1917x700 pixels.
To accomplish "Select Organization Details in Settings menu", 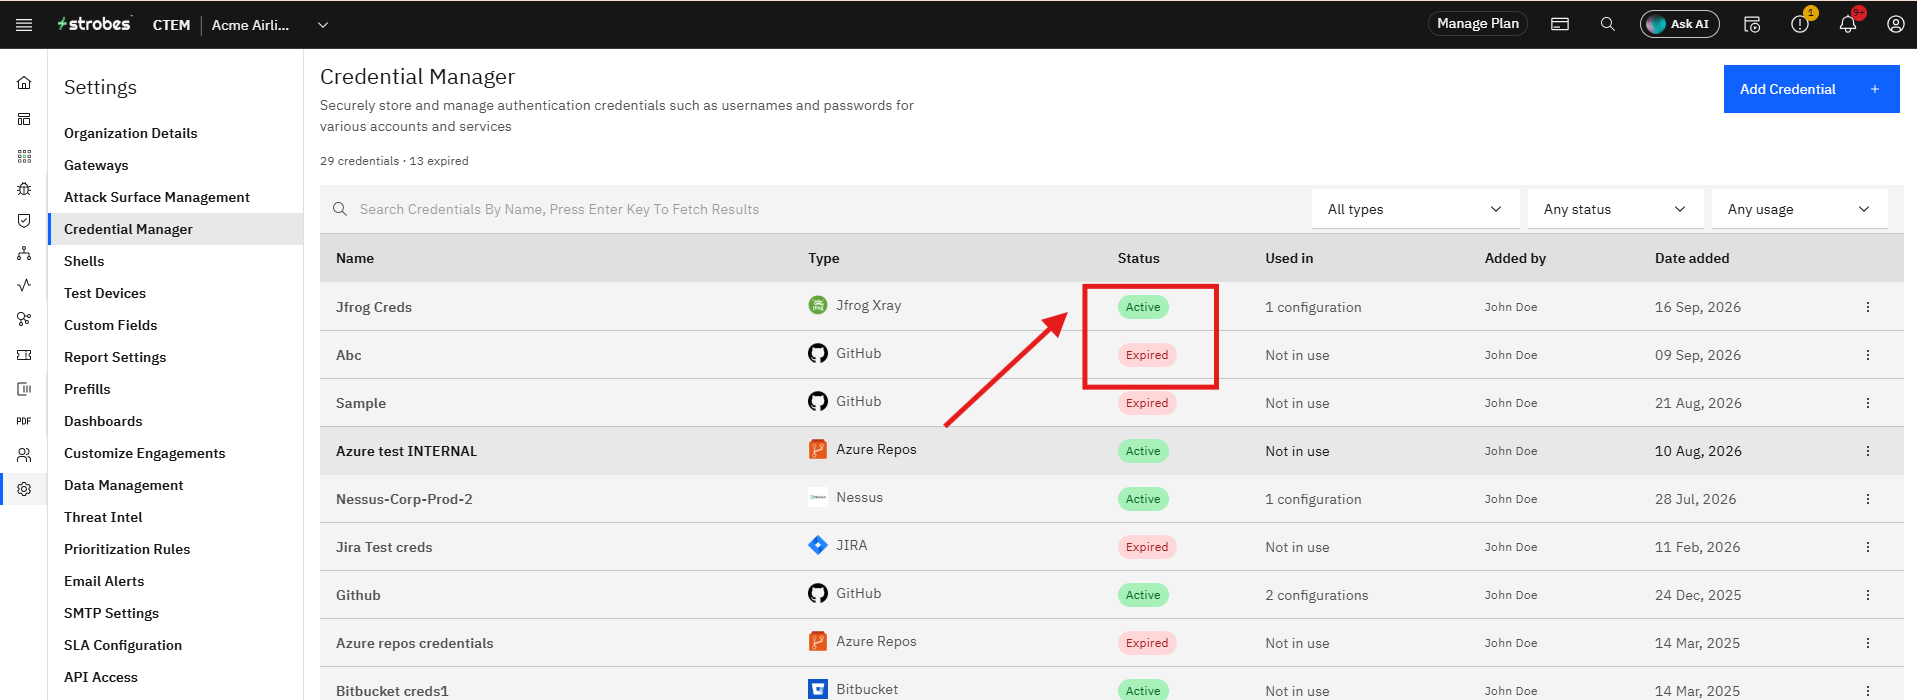I will click(130, 133).
